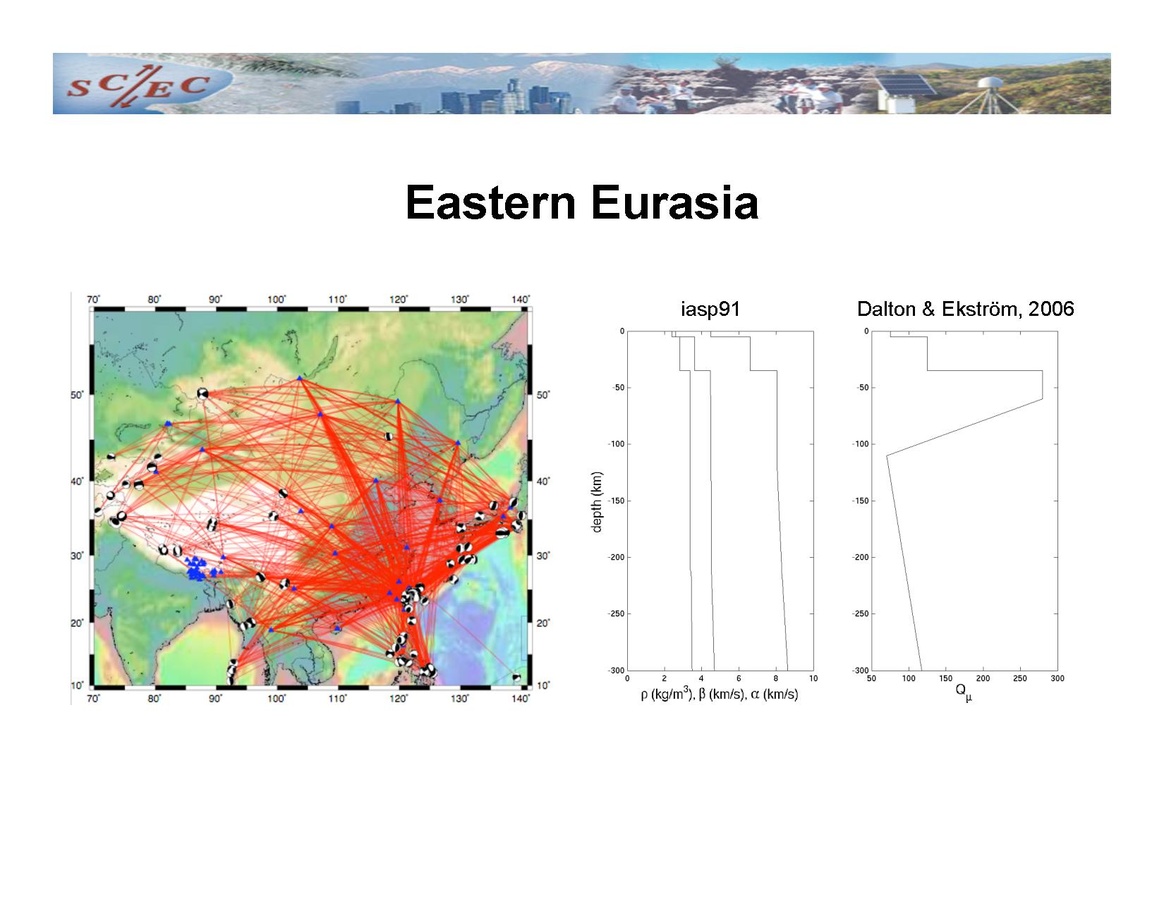
Task: Click the blue triangle station cluster near 87° longitude
Action: (x=198, y=569)
